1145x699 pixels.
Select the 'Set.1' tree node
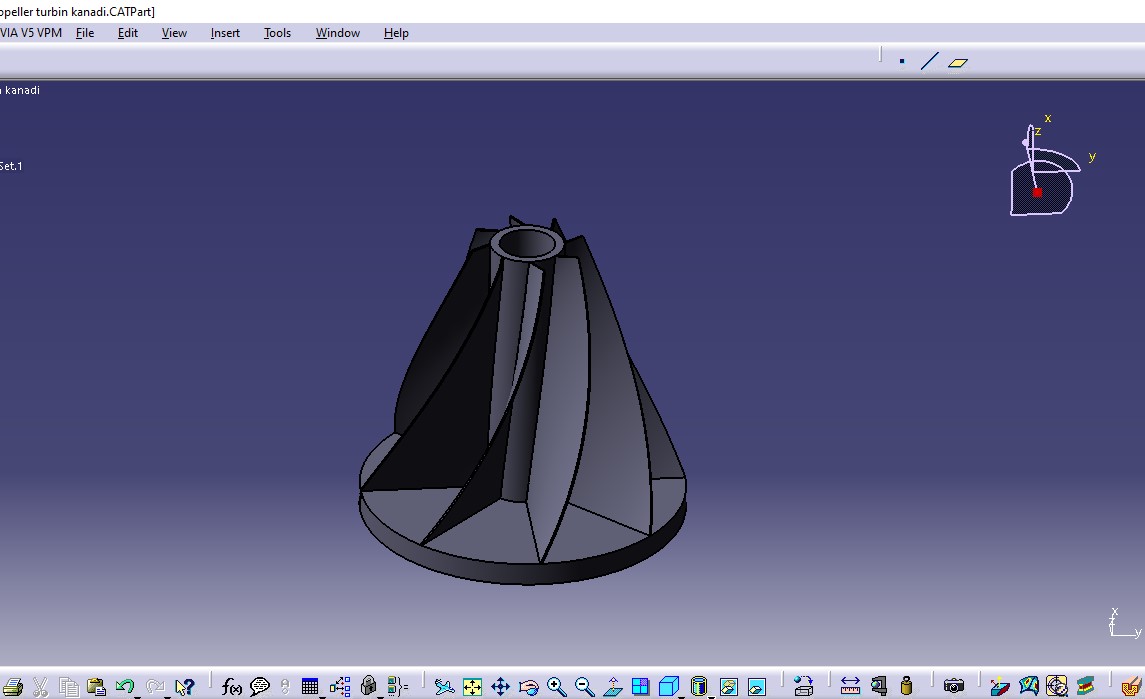point(11,166)
